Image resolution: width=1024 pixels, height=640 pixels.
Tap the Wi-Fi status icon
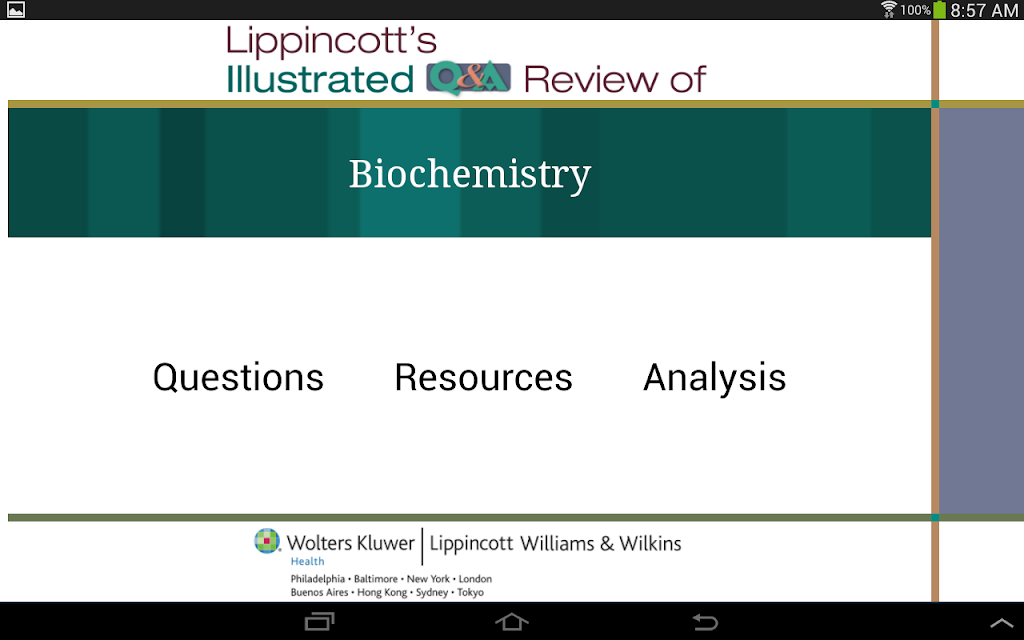pyautogui.click(x=888, y=9)
